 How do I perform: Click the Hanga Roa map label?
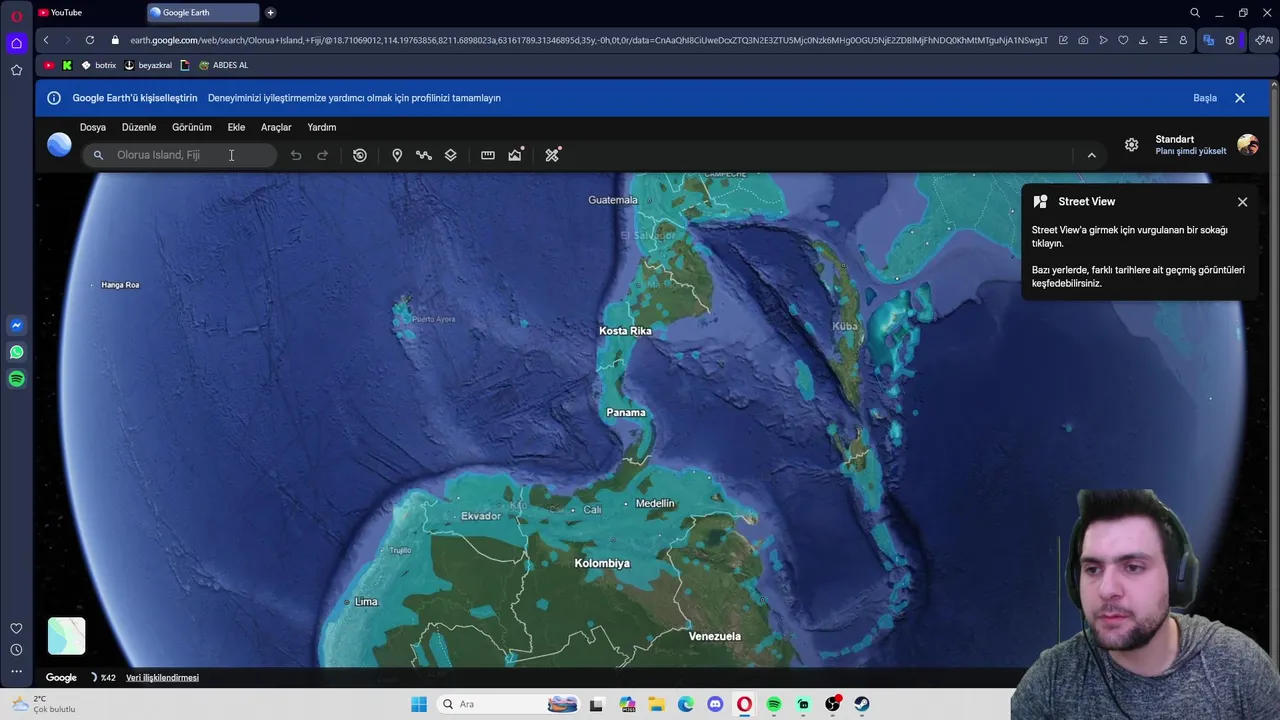[x=120, y=285]
